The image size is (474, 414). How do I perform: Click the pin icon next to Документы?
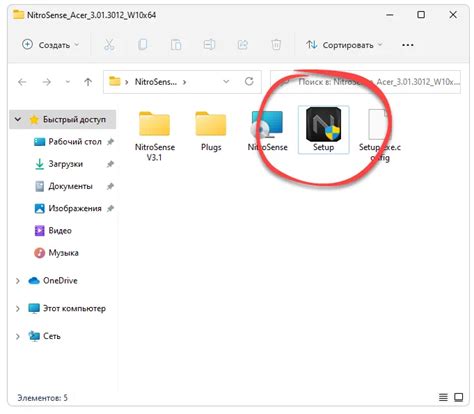point(110,186)
